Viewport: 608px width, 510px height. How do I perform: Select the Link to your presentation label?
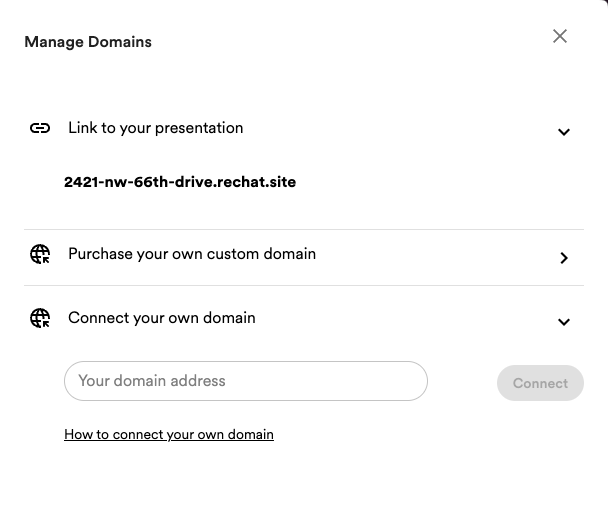click(155, 128)
